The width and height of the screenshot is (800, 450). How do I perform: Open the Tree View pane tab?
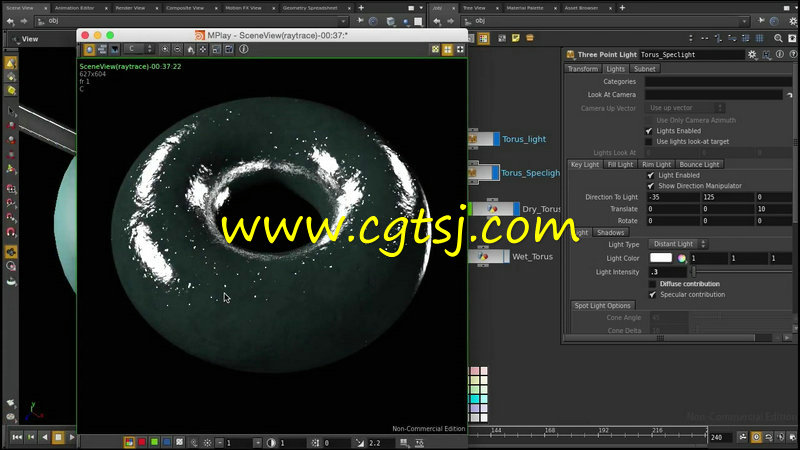click(474, 8)
